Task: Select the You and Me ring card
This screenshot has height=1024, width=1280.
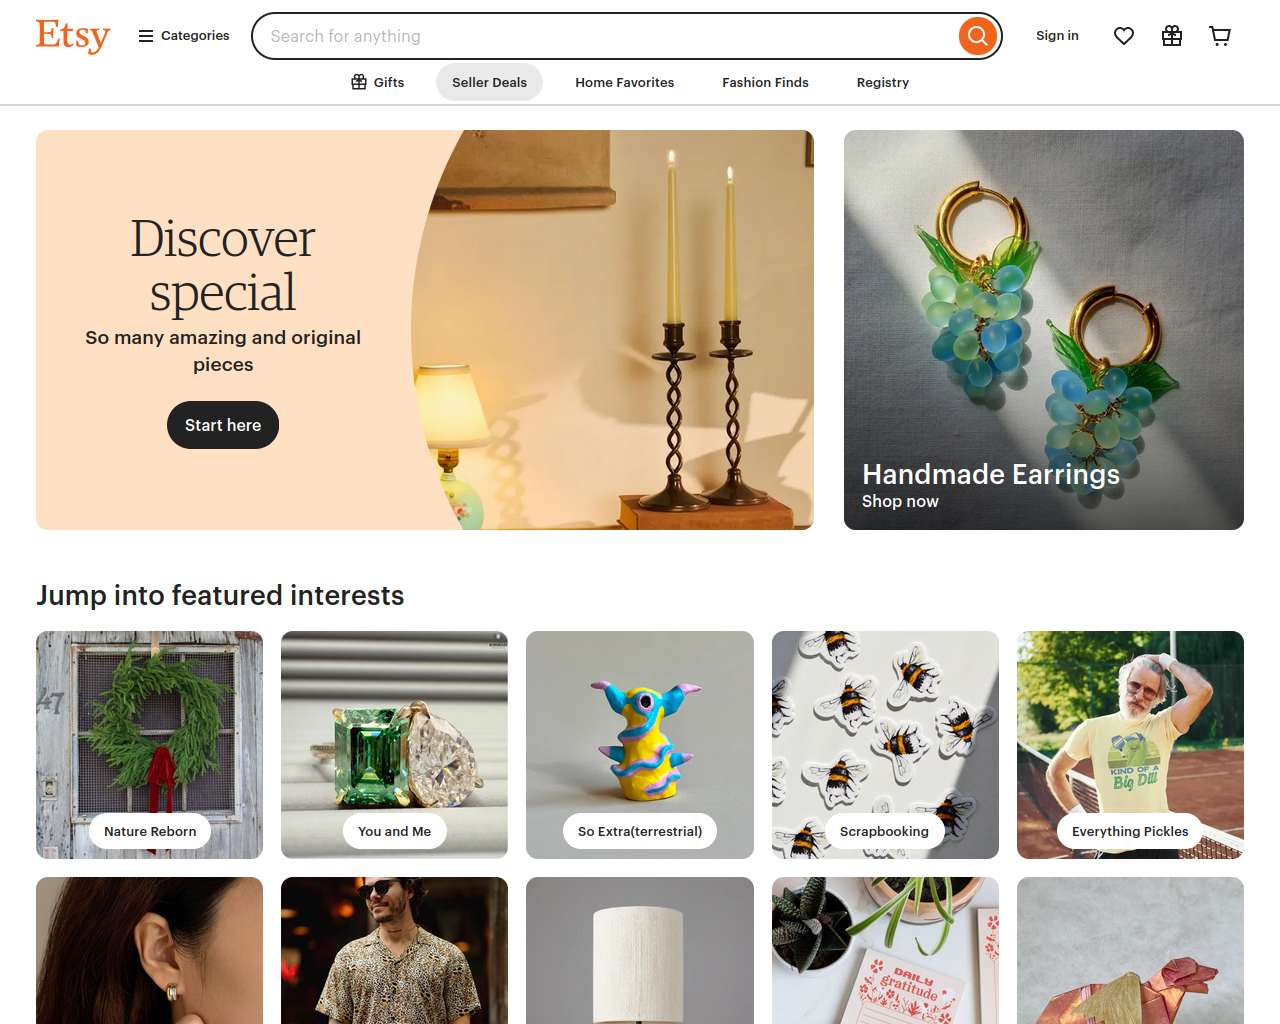Action: 395,745
